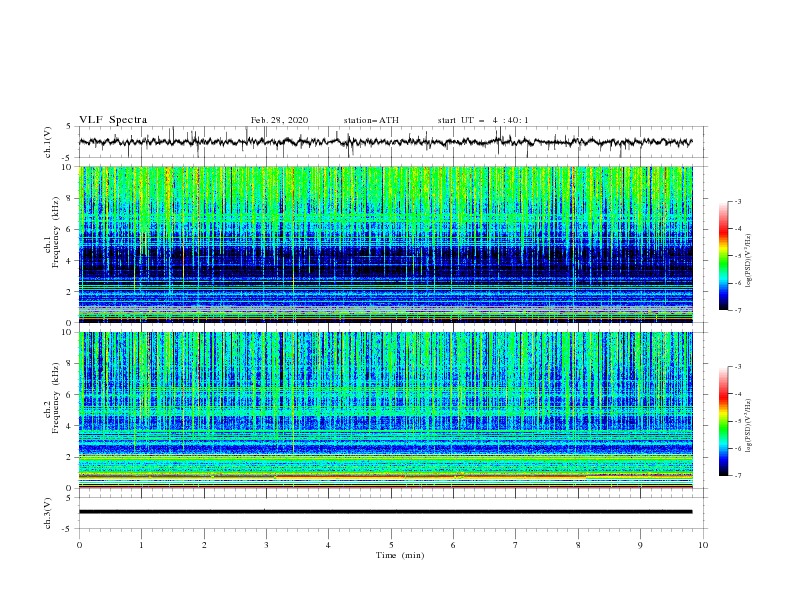Image resolution: width=792 pixels, height=612 pixels.
Task: Click the "-3" tick on ch.2 colorbar
Action: coord(737,367)
